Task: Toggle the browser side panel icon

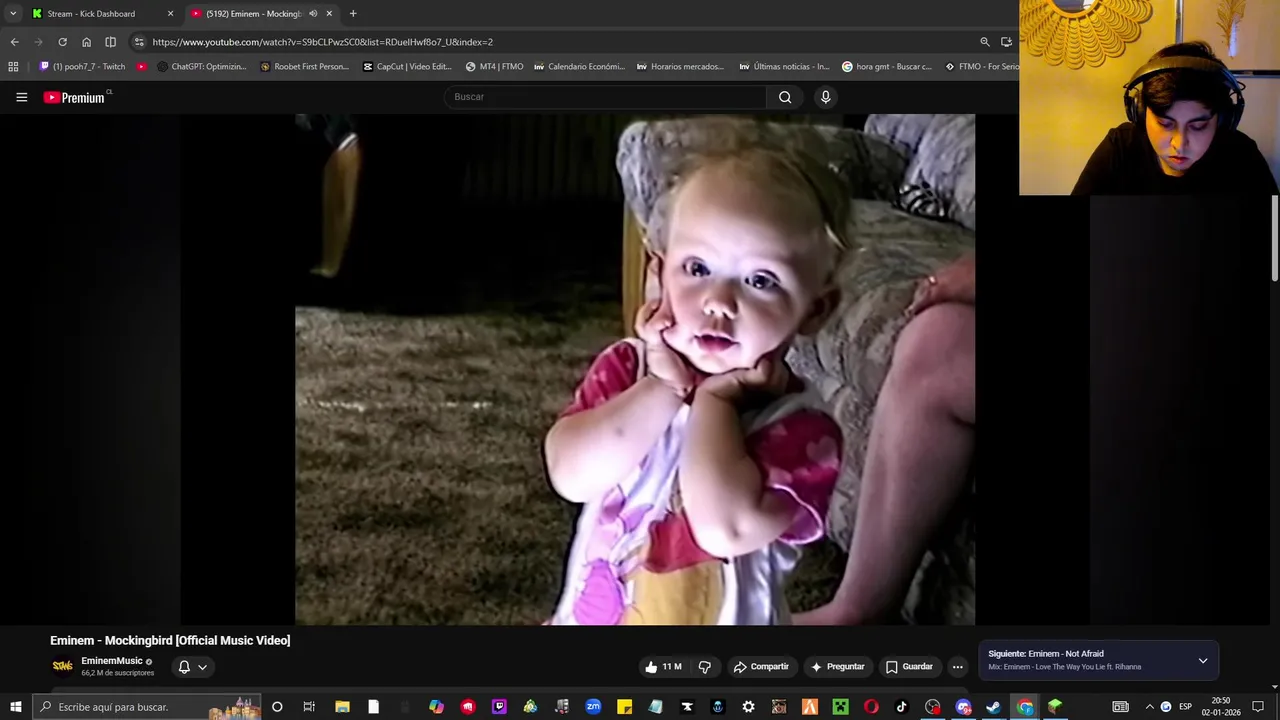Action: coord(110,42)
